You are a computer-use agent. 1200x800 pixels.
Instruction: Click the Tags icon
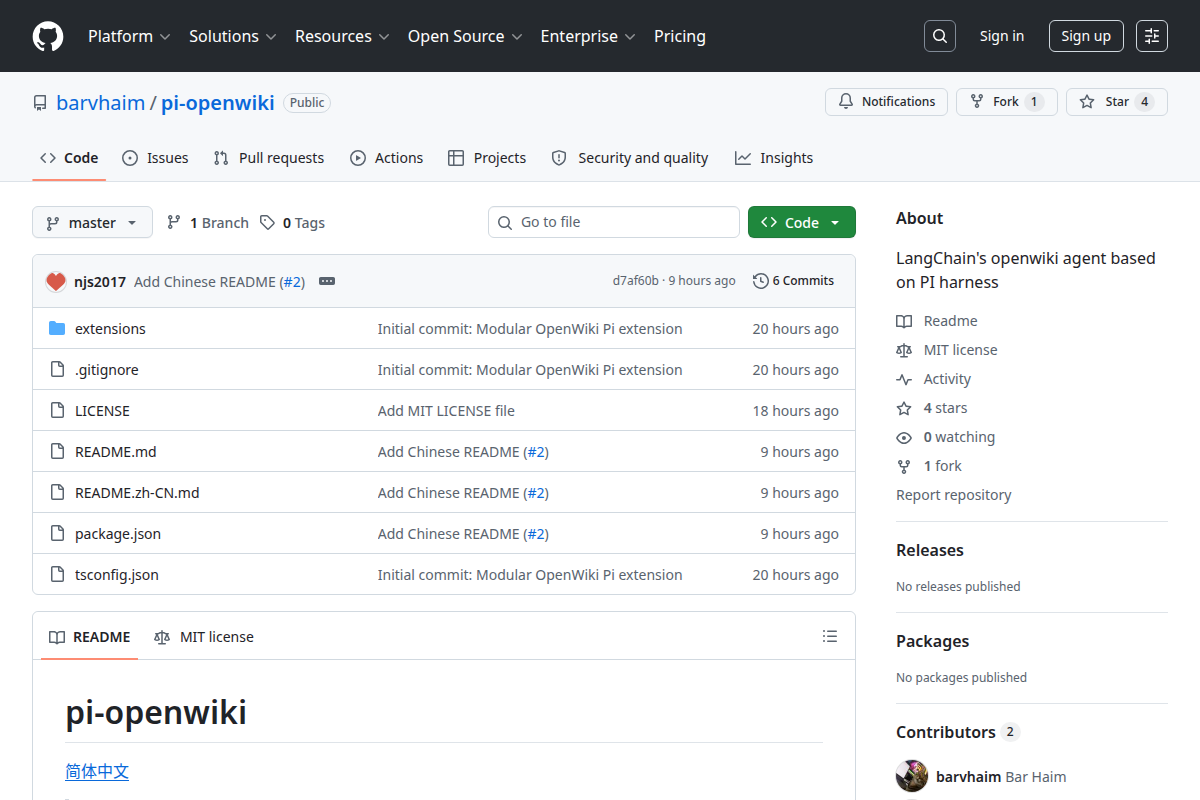267,223
